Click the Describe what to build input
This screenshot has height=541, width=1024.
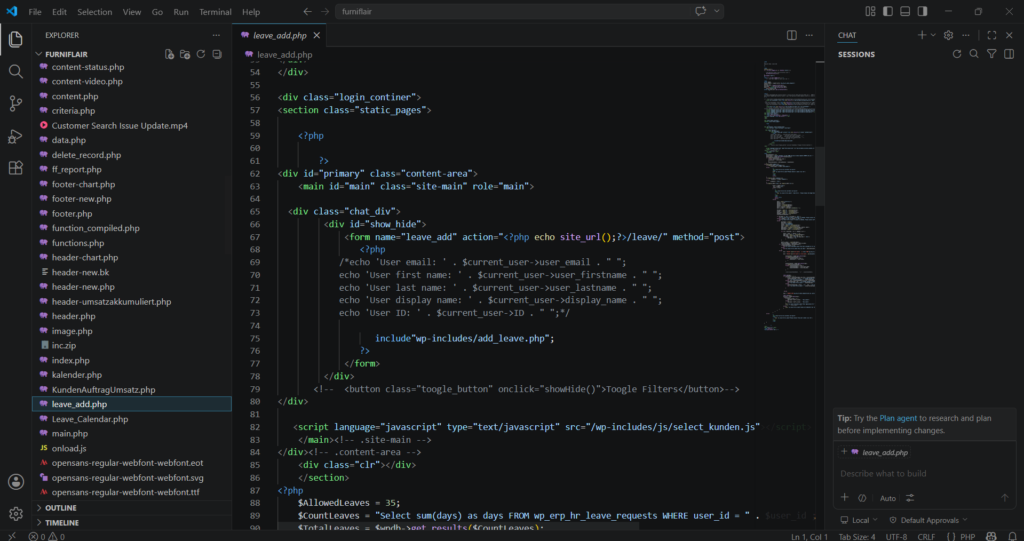pos(924,474)
